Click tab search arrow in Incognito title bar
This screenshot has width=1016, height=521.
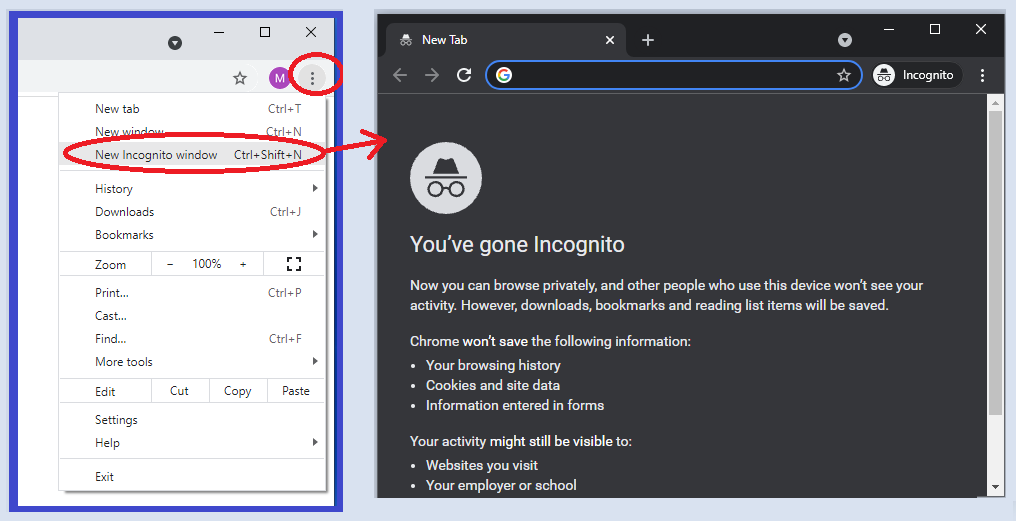click(845, 40)
